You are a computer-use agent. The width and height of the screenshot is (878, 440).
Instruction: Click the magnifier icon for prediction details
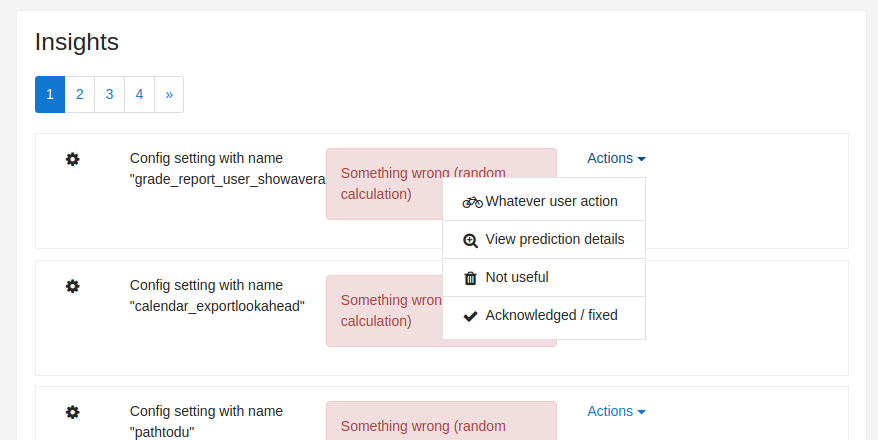pyautogui.click(x=470, y=241)
